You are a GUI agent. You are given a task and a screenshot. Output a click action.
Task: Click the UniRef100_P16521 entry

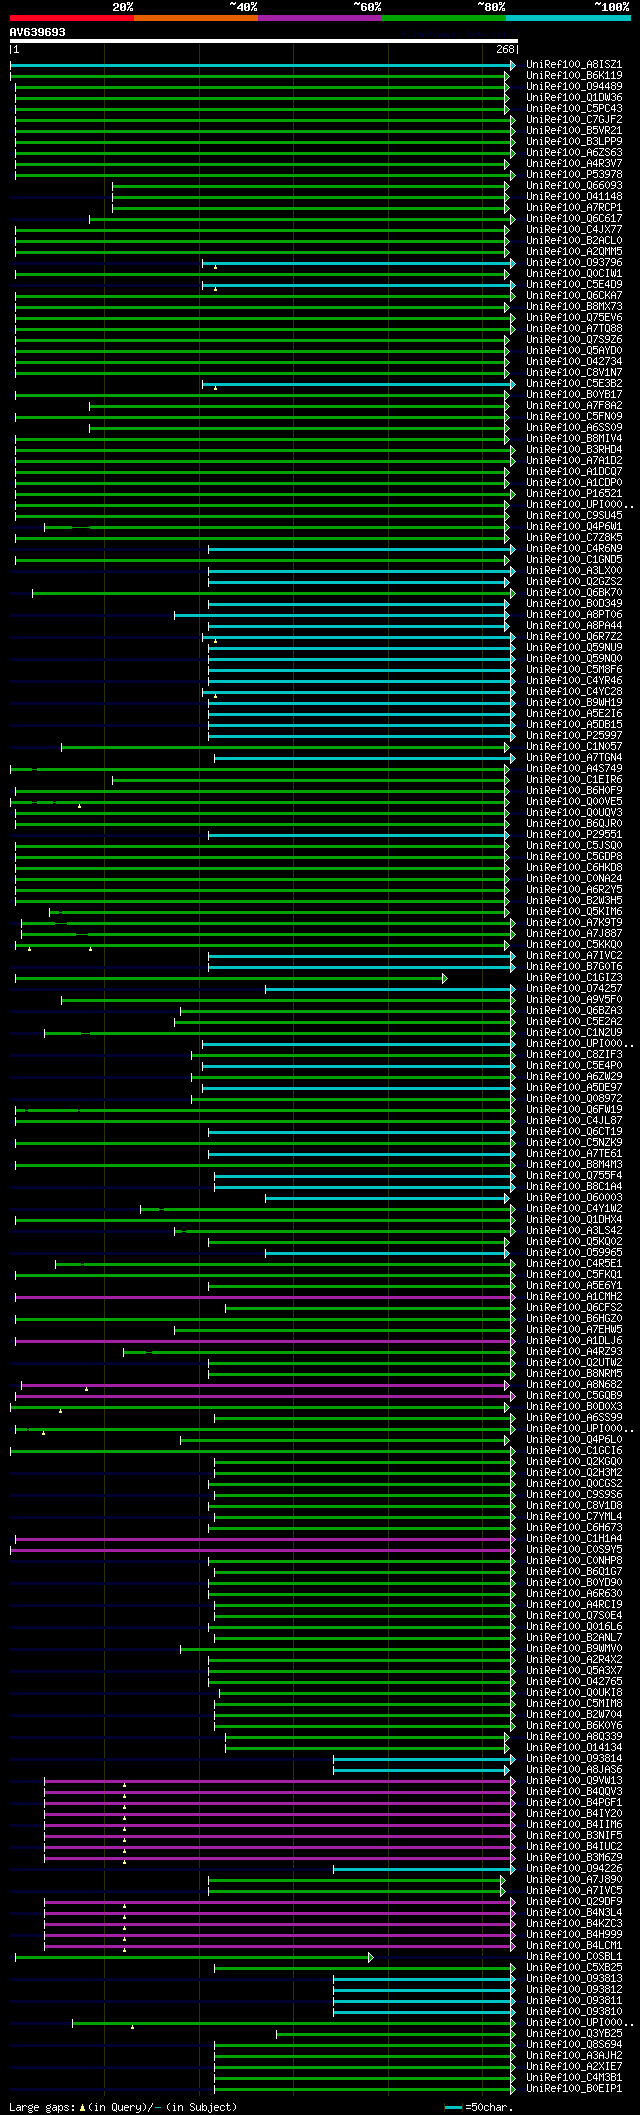[x=574, y=494]
